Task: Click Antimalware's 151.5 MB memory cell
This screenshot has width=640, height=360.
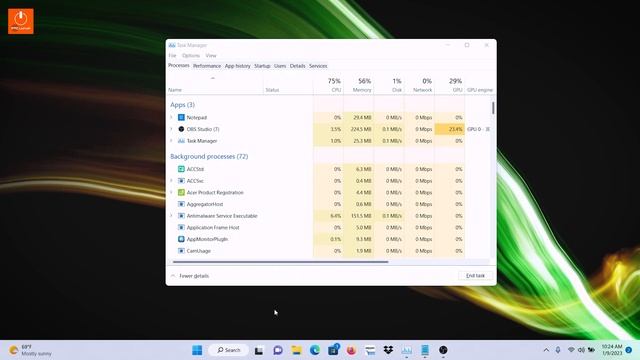Action: (x=358, y=216)
